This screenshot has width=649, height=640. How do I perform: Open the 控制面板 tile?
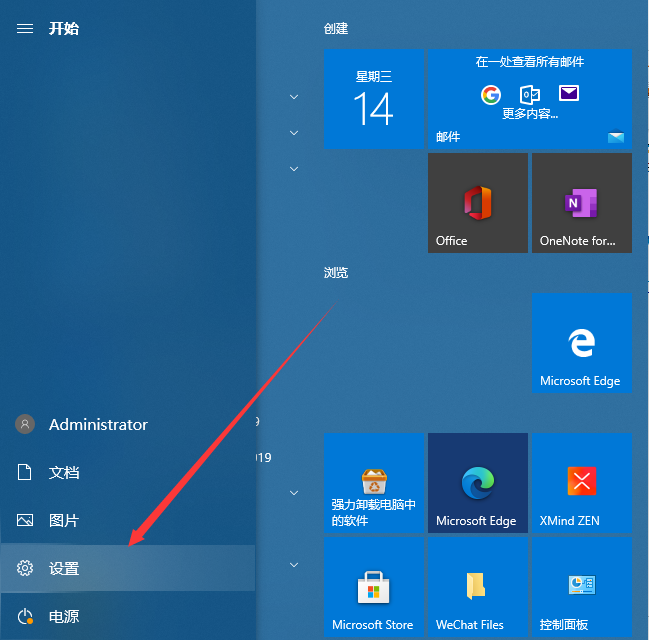coord(581,587)
